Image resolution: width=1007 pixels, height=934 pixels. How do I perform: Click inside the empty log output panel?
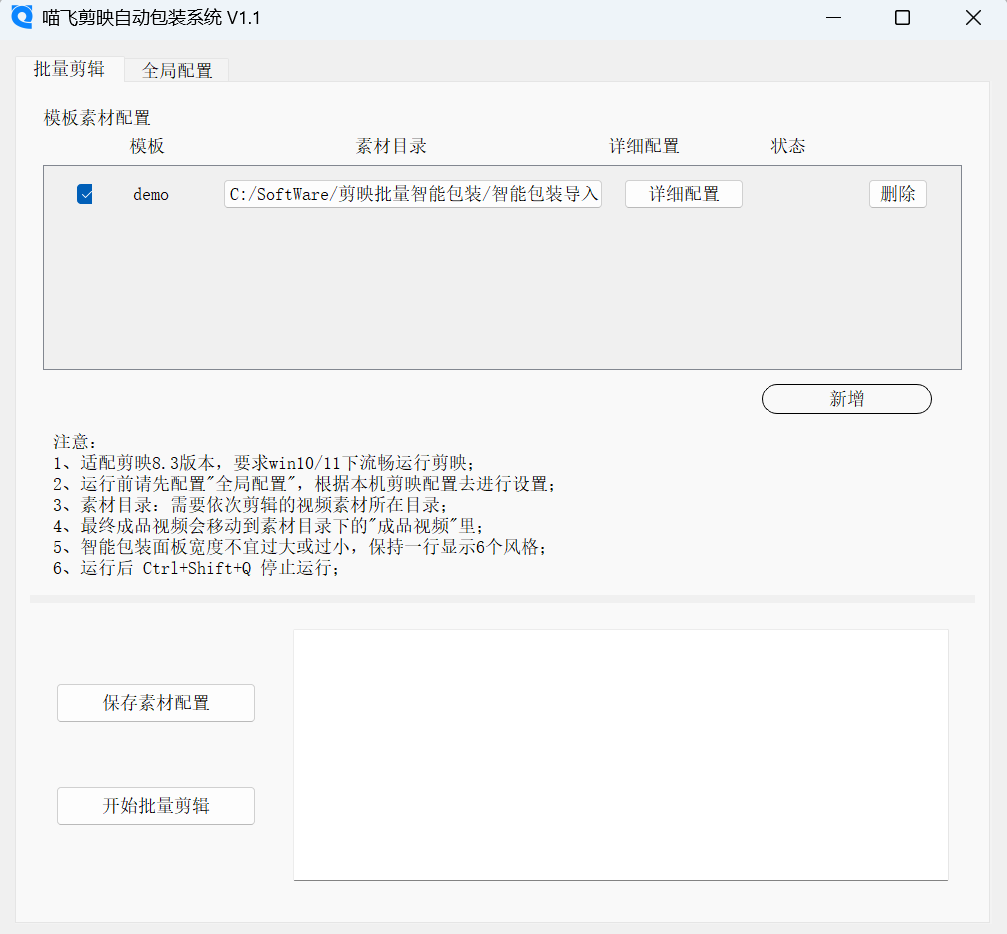point(620,753)
